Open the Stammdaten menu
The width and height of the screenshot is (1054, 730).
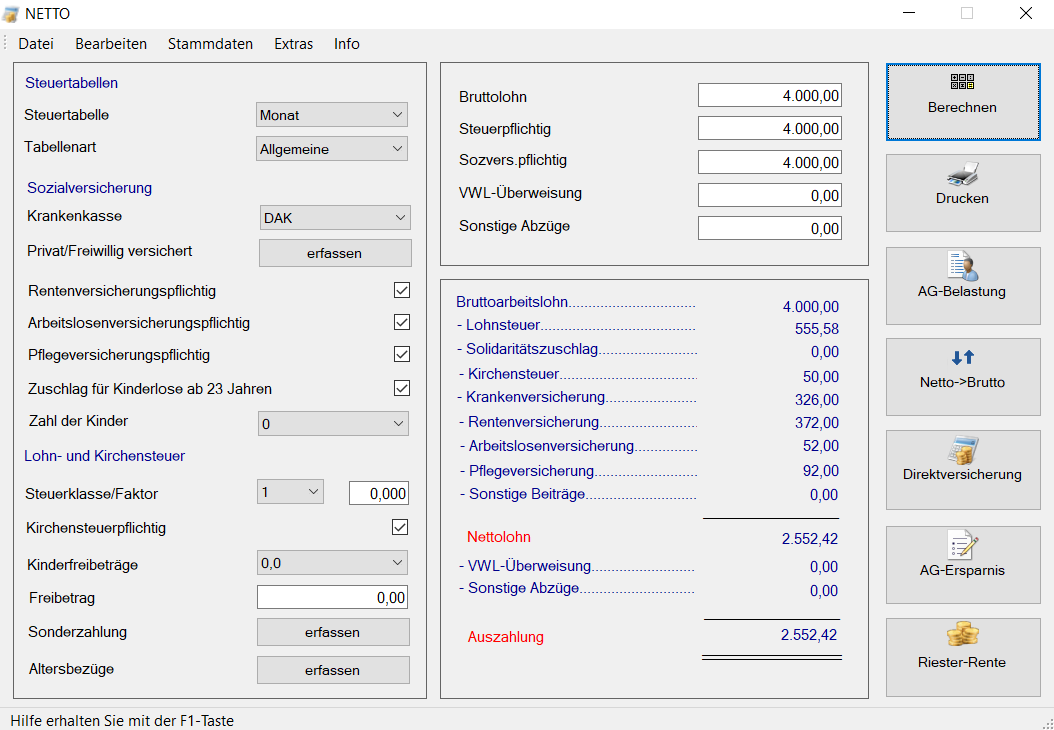(x=210, y=44)
